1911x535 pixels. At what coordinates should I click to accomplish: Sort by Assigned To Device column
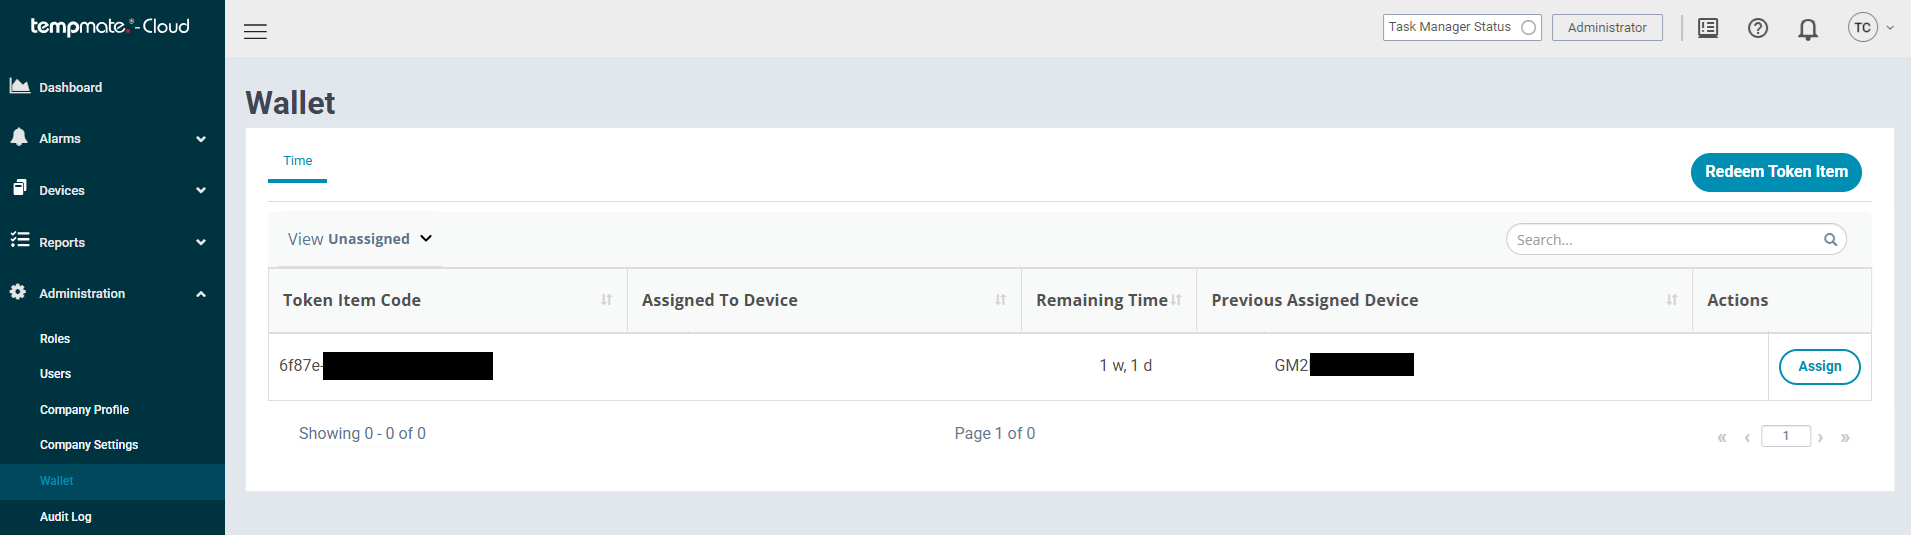coord(1000,300)
